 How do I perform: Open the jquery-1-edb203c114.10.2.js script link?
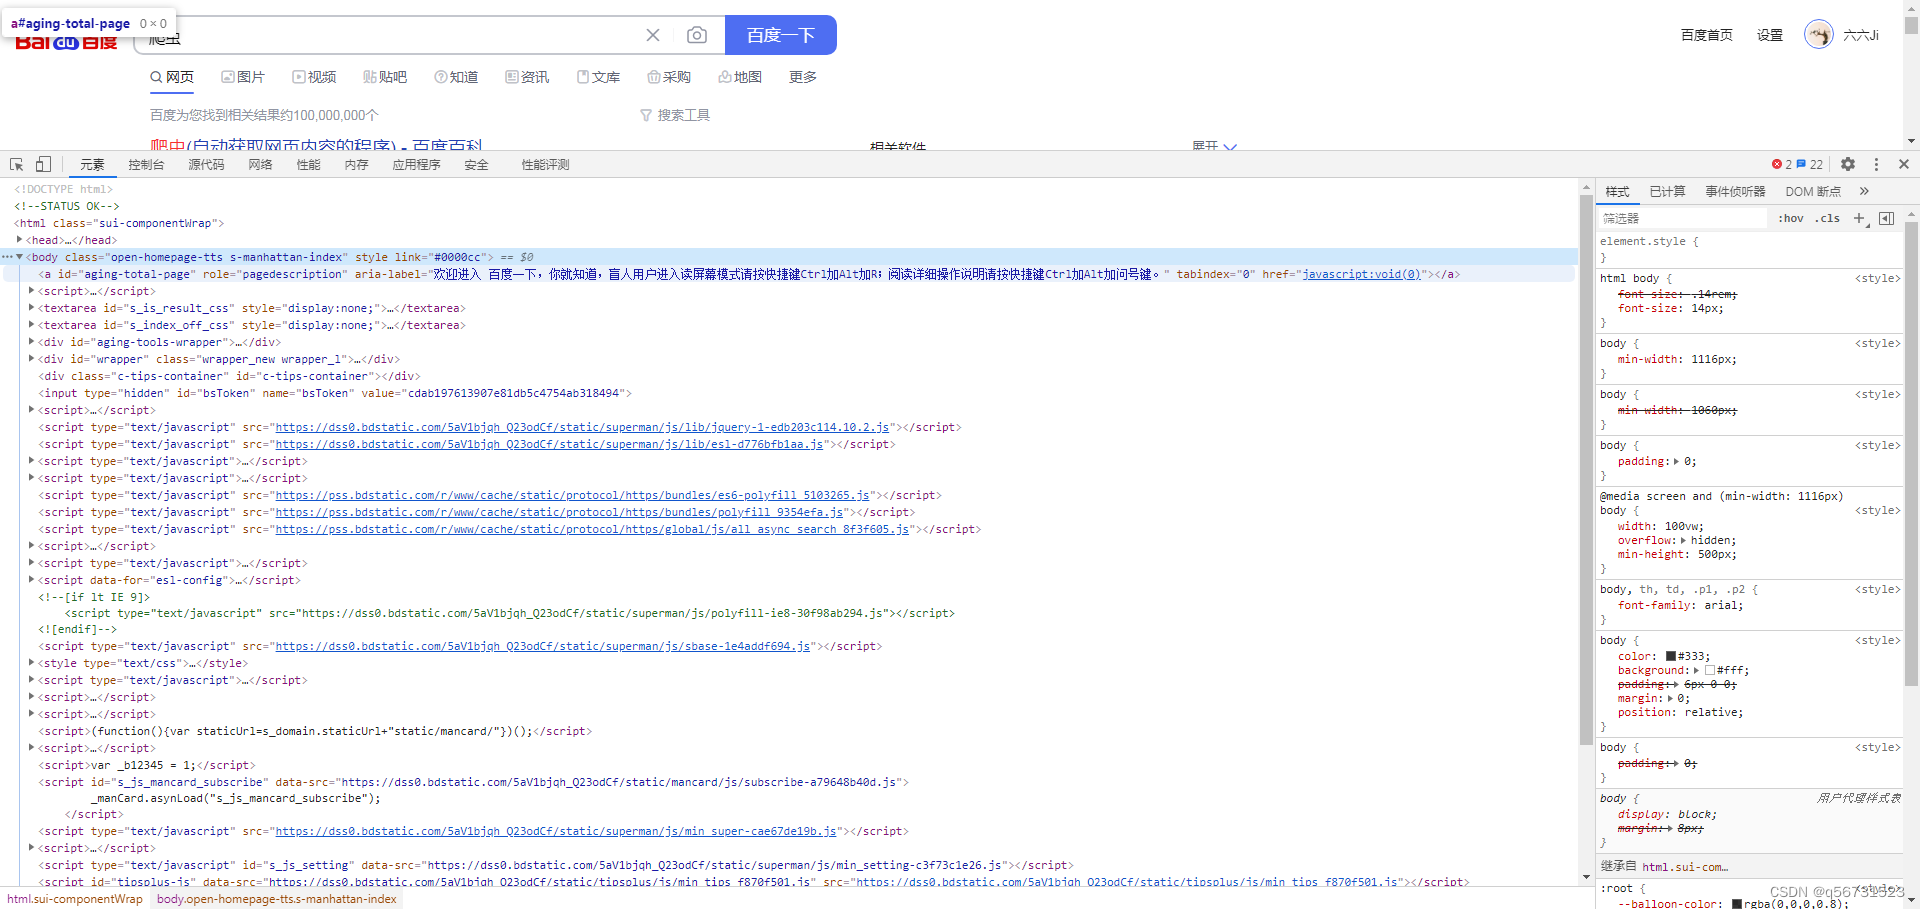coord(583,427)
